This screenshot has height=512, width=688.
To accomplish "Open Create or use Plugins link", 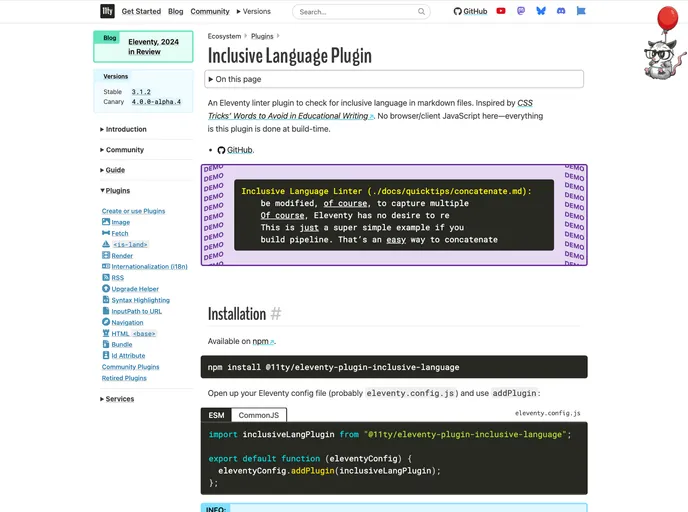I will 133,211.
